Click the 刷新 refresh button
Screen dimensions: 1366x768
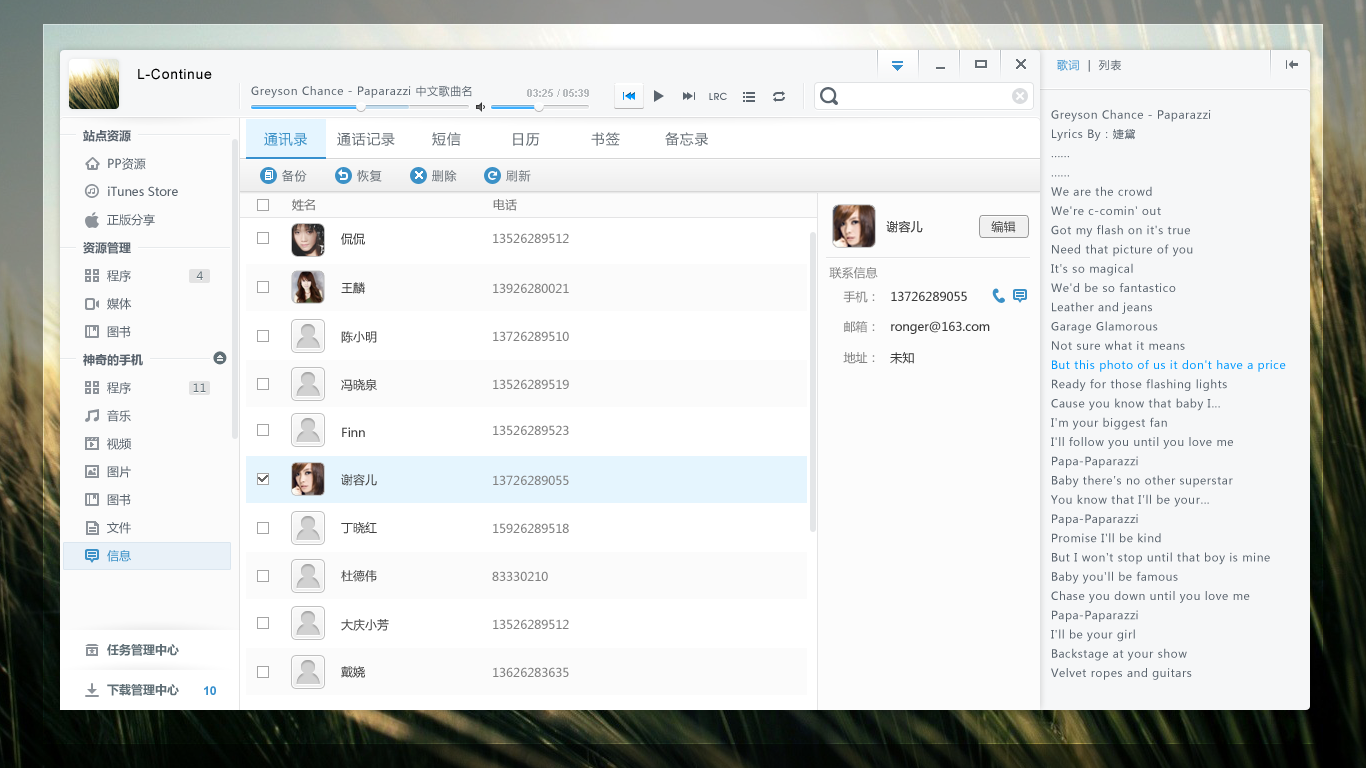[508, 176]
